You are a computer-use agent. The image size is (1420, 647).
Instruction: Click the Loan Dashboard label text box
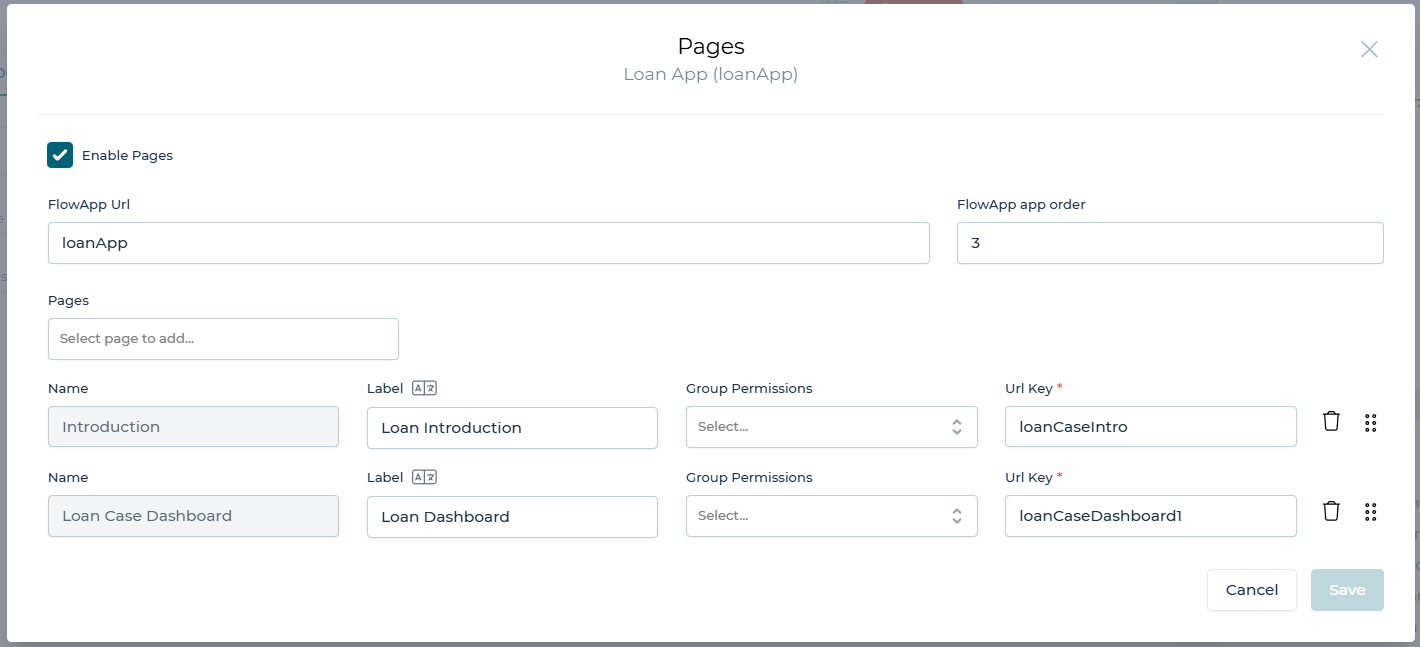point(512,516)
